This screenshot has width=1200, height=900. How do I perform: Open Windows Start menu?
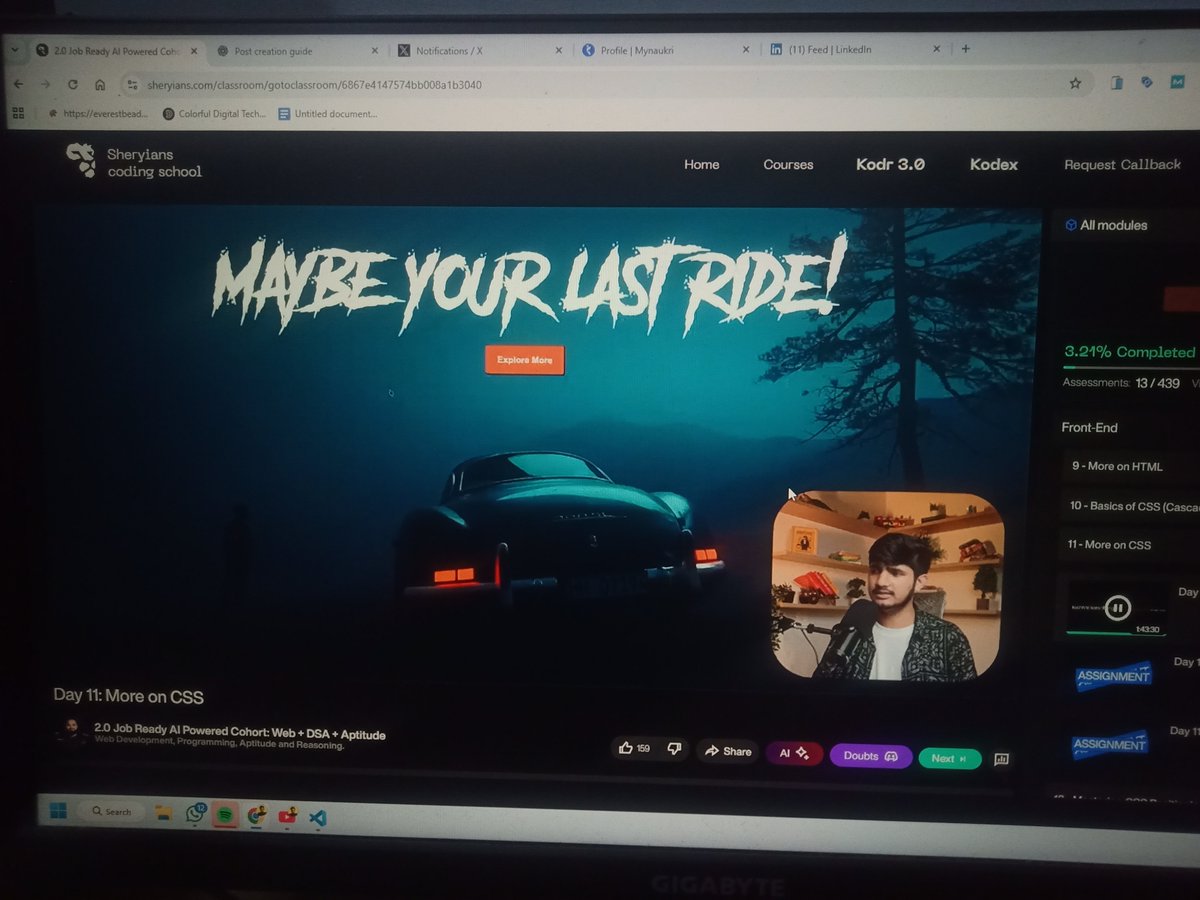click(57, 810)
